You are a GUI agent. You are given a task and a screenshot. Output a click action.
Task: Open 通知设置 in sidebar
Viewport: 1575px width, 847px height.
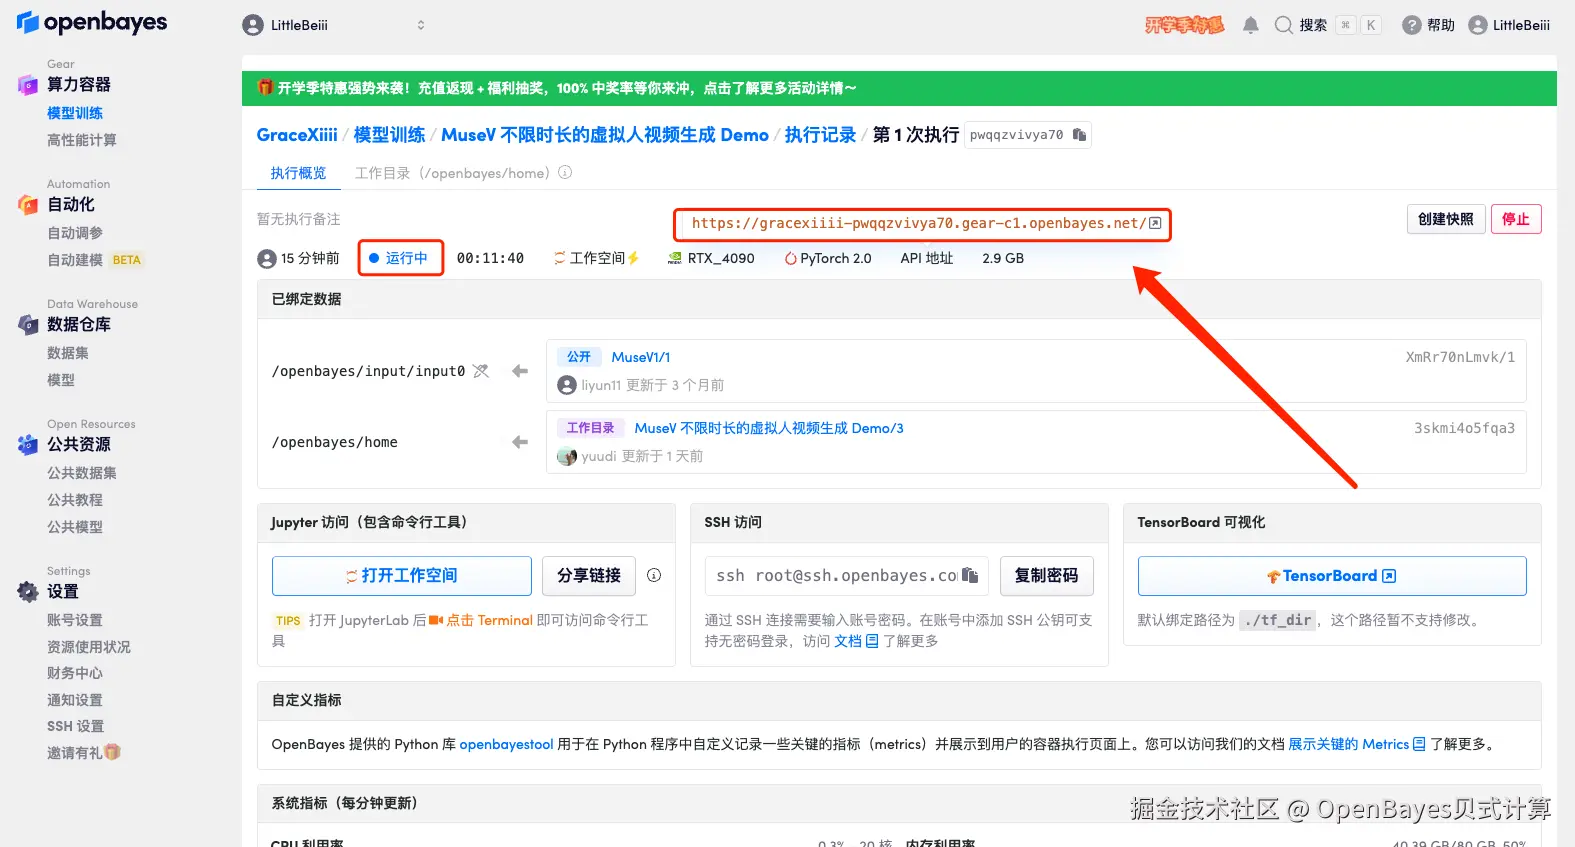click(x=75, y=700)
